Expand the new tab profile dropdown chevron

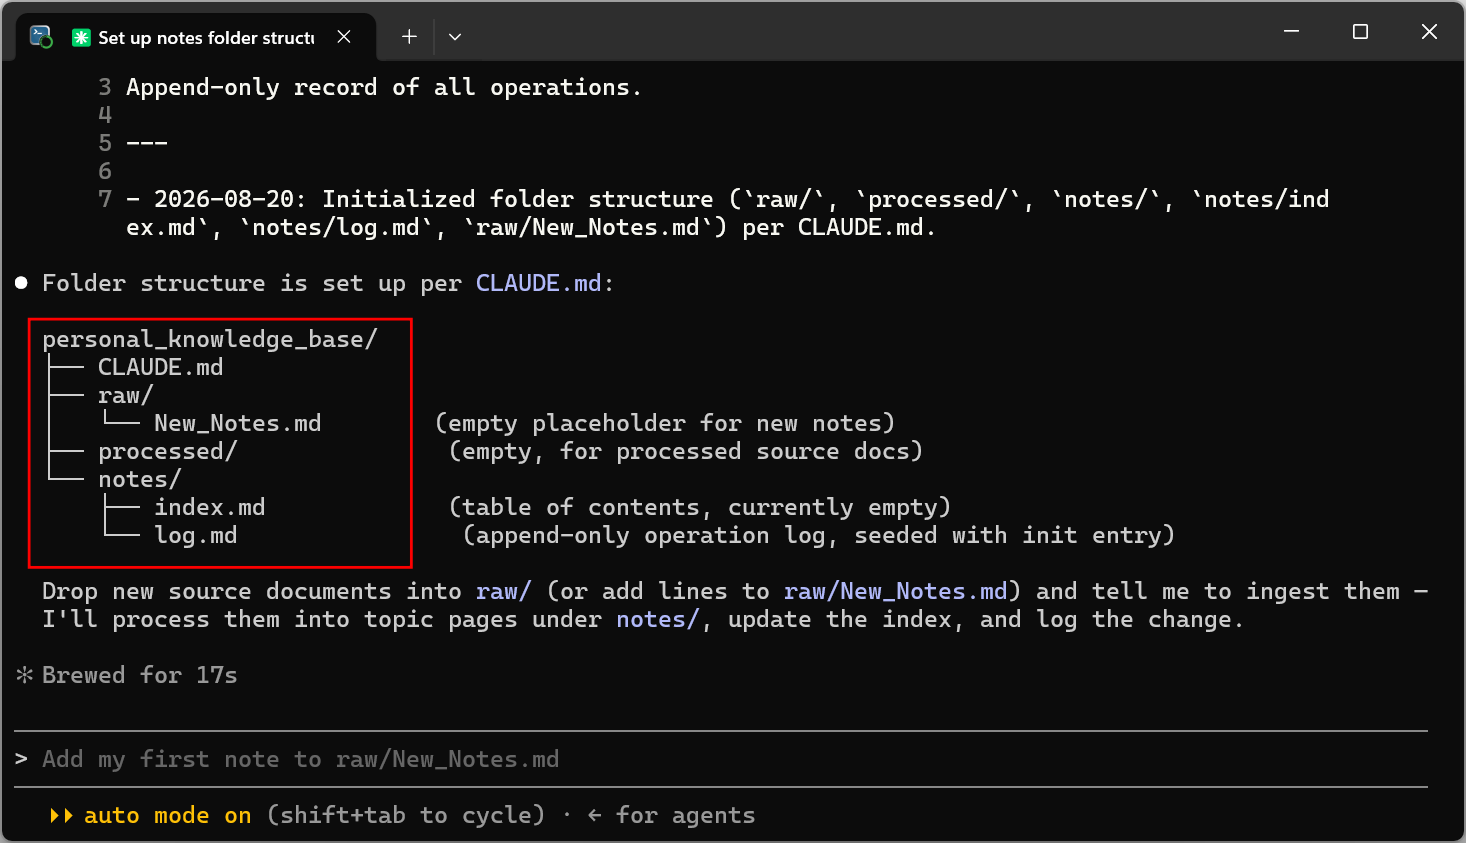[x=455, y=37]
